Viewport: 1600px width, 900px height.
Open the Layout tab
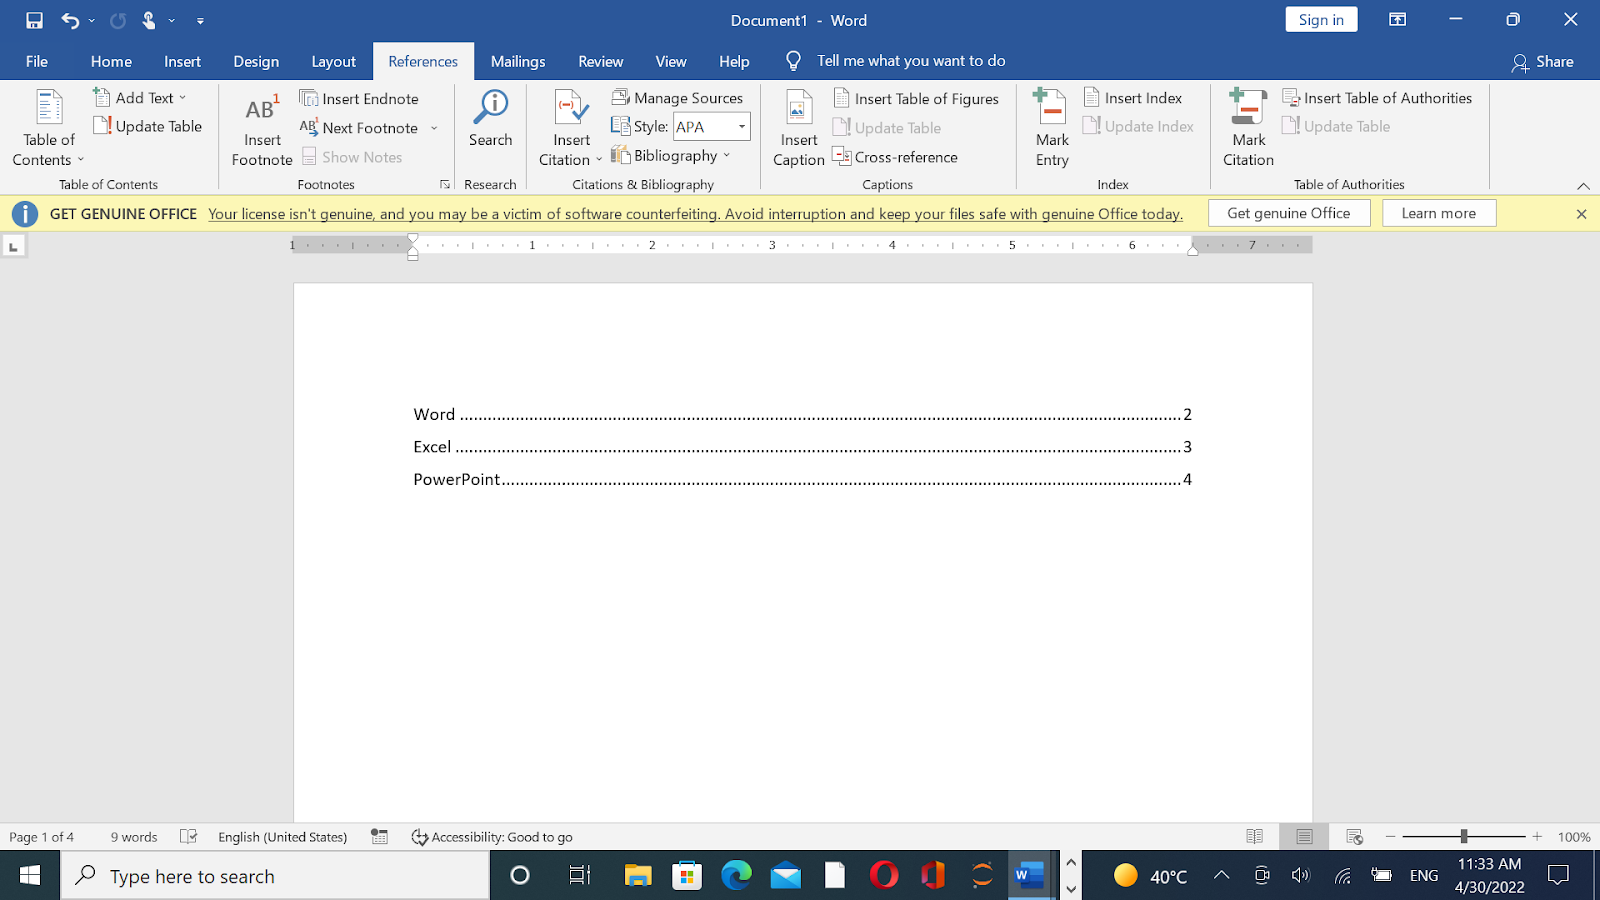[x=333, y=61]
